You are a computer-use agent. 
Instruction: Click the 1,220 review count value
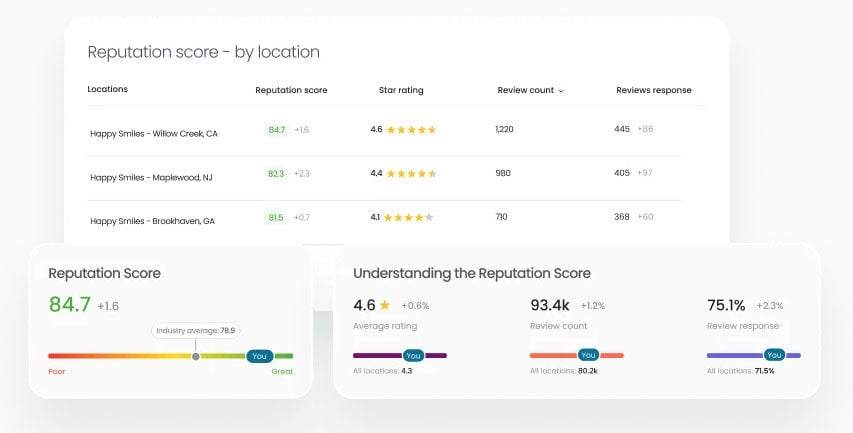[504, 129]
